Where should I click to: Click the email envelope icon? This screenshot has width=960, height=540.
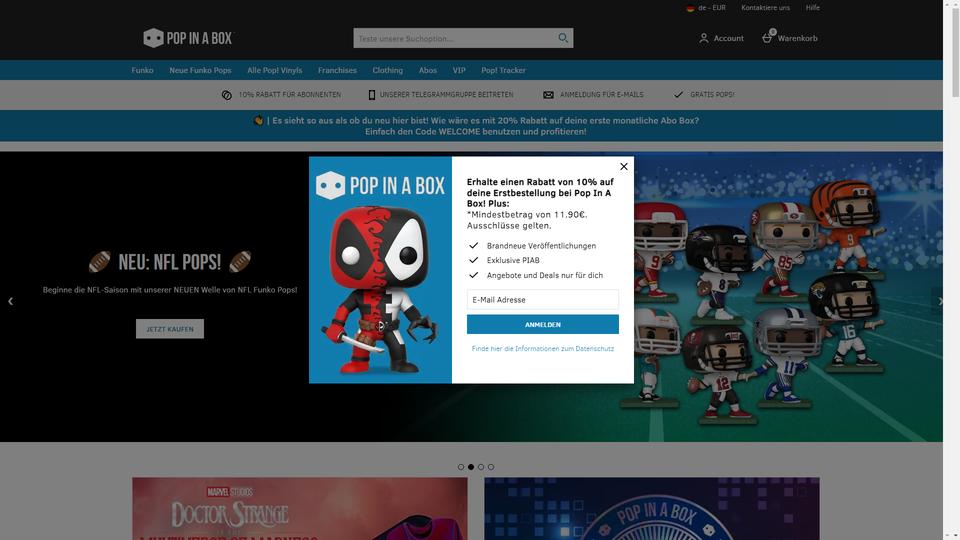click(x=548, y=95)
